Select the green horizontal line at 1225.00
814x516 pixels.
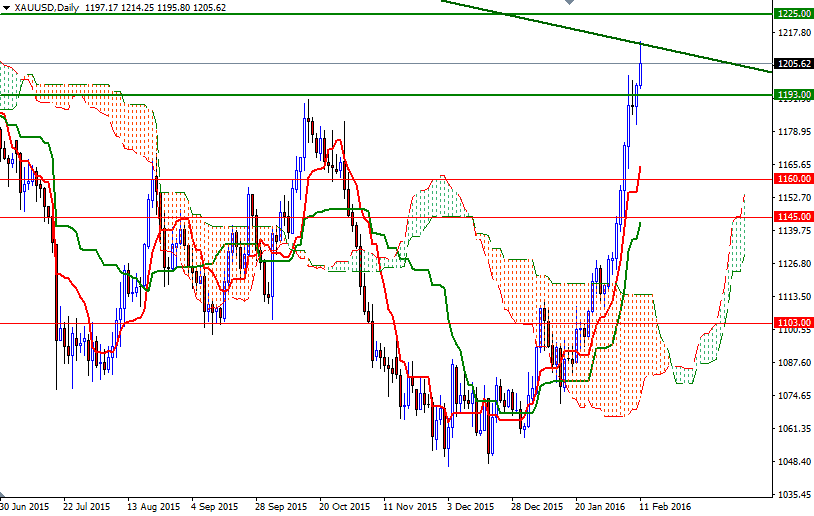pos(387,14)
